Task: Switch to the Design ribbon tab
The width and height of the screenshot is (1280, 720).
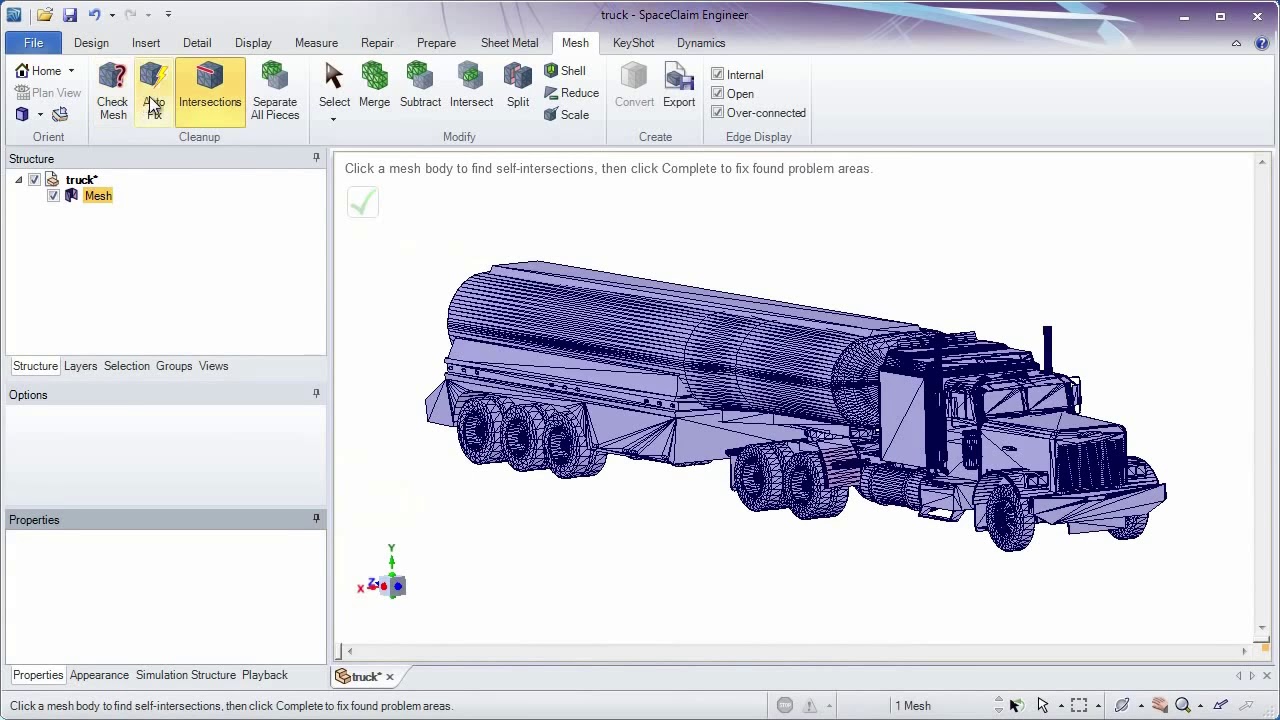Action: point(91,43)
